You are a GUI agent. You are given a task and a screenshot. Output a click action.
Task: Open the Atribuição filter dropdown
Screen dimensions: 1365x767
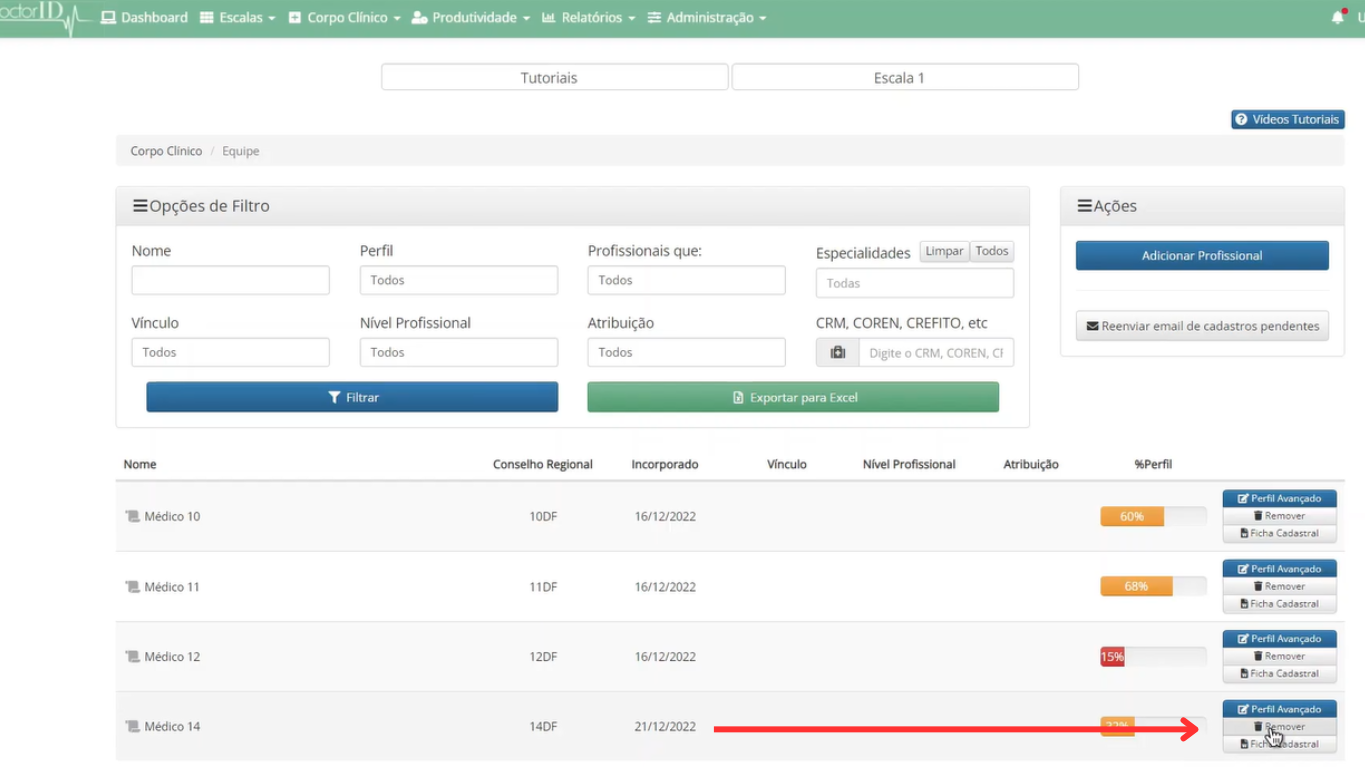tap(686, 352)
